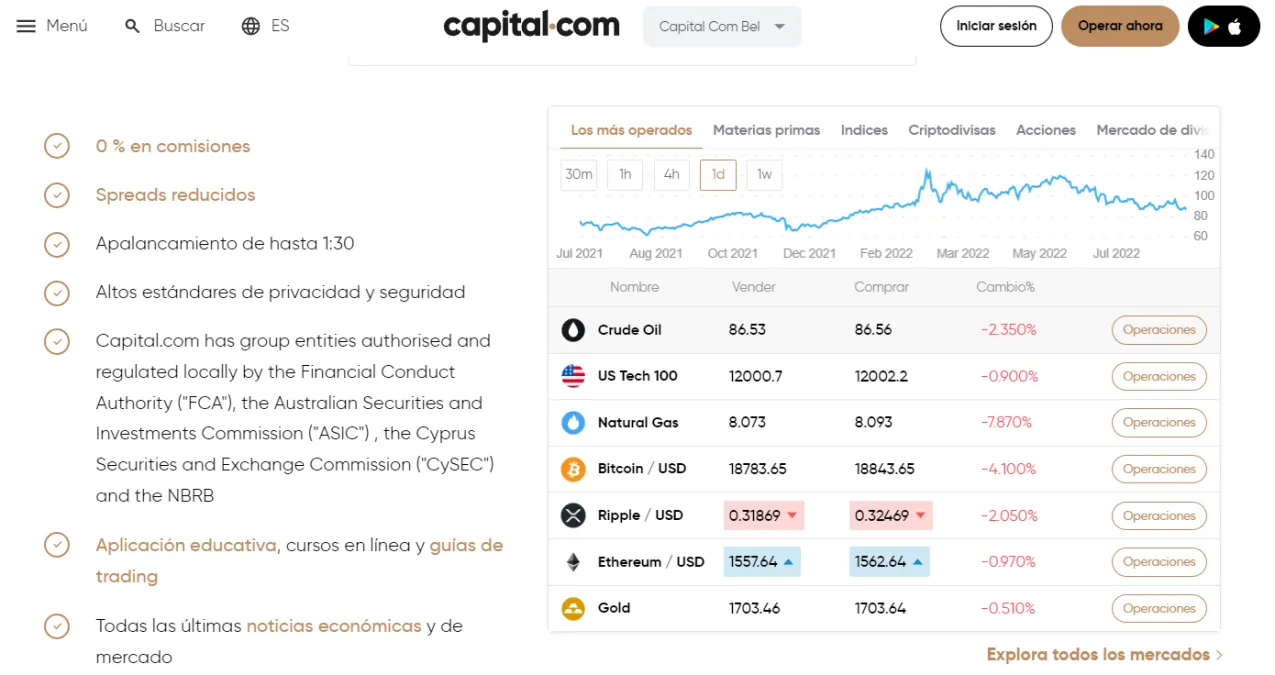The height and width of the screenshot is (675, 1275).
Task: Follow the Explora todos los mercados arrow link
Action: pyautogui.click(x=1105, y=655)
